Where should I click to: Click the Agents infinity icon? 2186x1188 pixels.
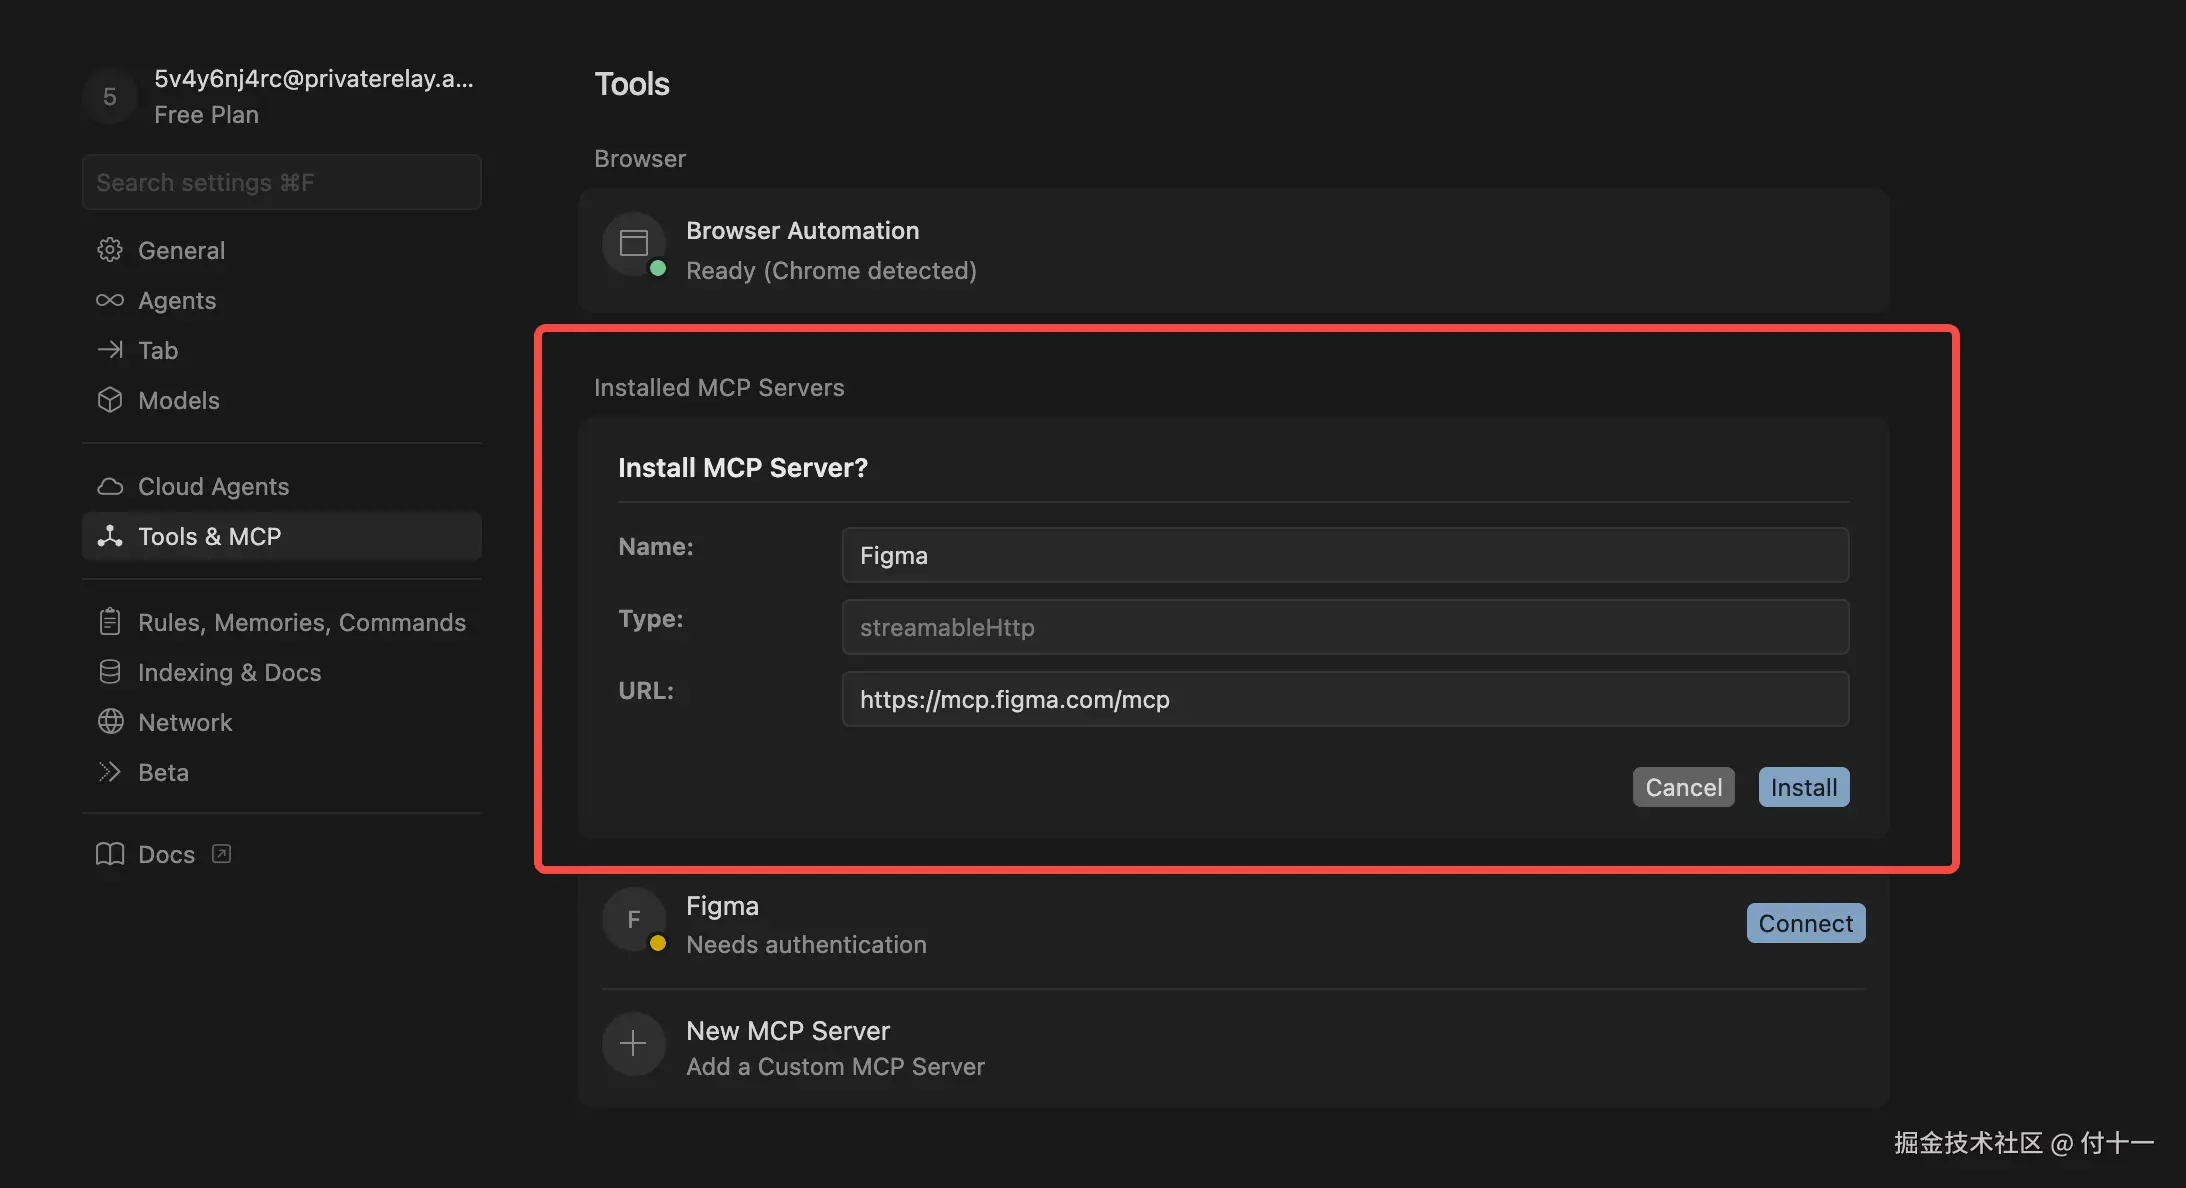(110, 300)
